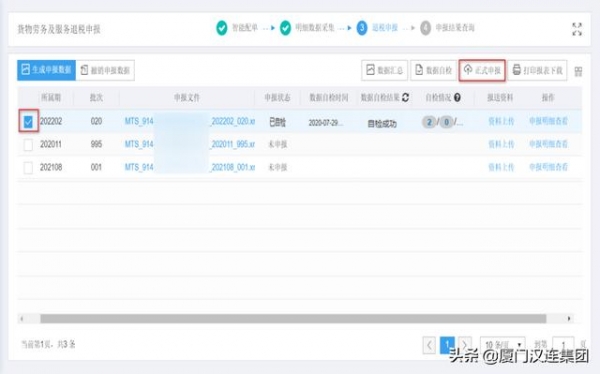The height and width of the screenshot is (374, 600).
Task: Click the 批次 column header
Action: click(x=96, y=98)
